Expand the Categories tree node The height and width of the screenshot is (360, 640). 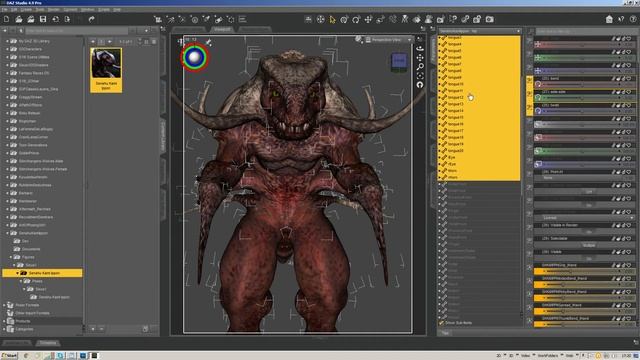point(4,329)
